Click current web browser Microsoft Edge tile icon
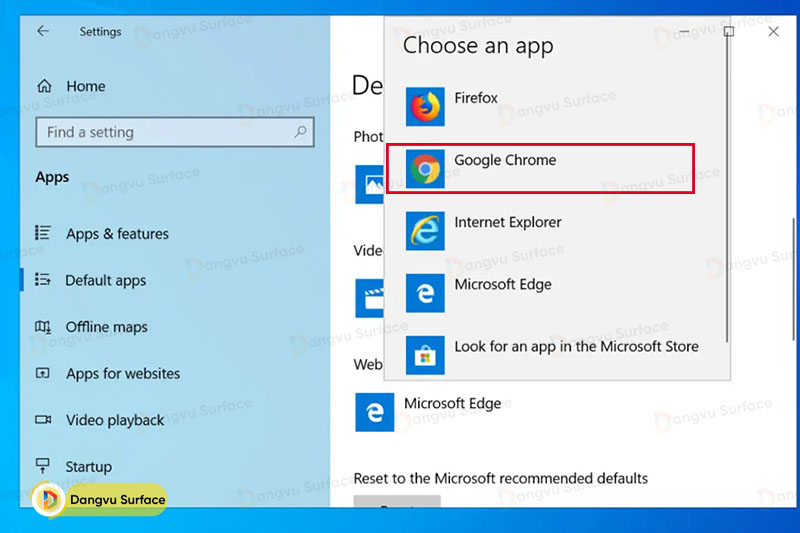Viewport: 800px width, 533px height. point(374,412)
